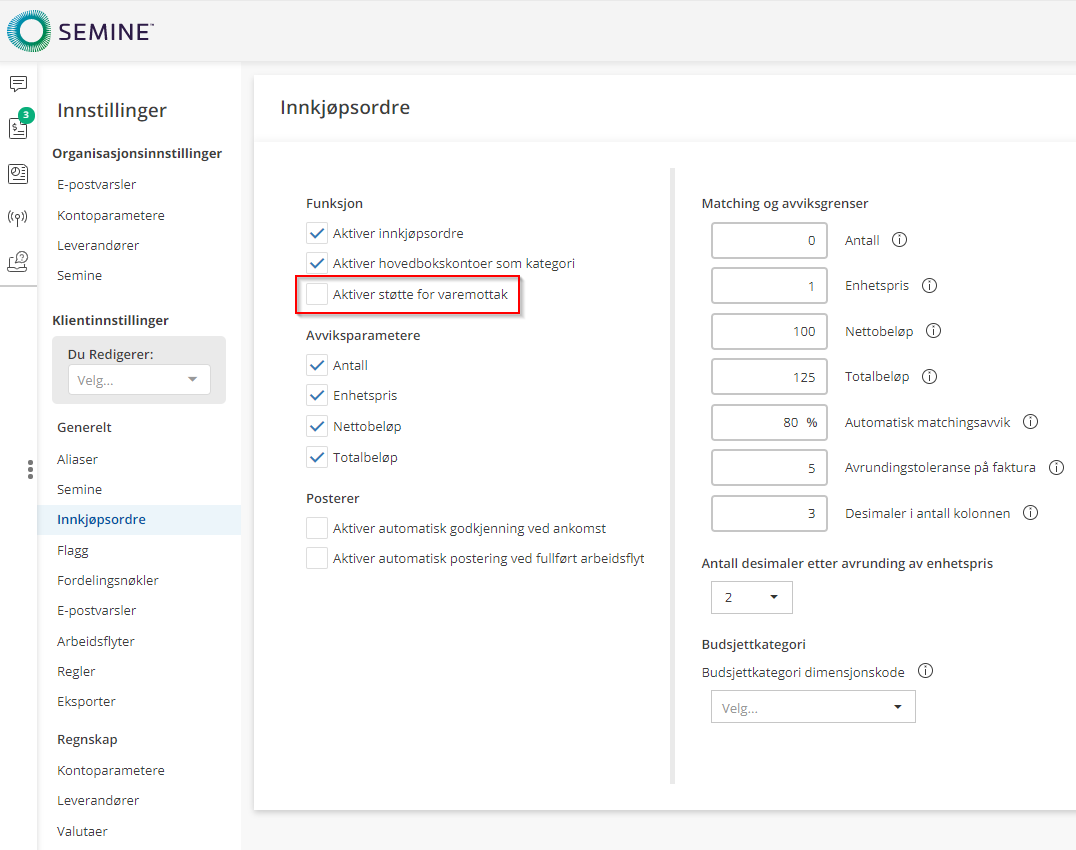Image resolution: width=1076 pixels, height=850 pixels.
Task: Select Fordelingsnøkler in the settings menu
Action: point(108,580)
